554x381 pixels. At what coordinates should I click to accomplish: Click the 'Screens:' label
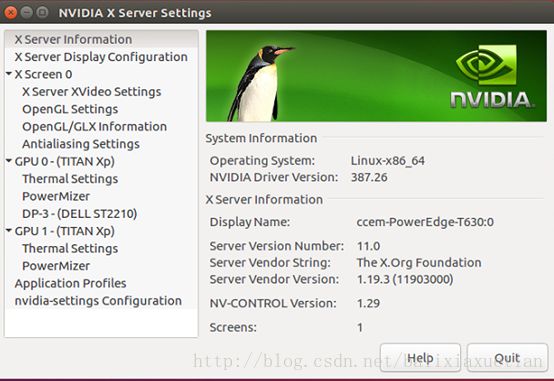[x=233, y=327]
